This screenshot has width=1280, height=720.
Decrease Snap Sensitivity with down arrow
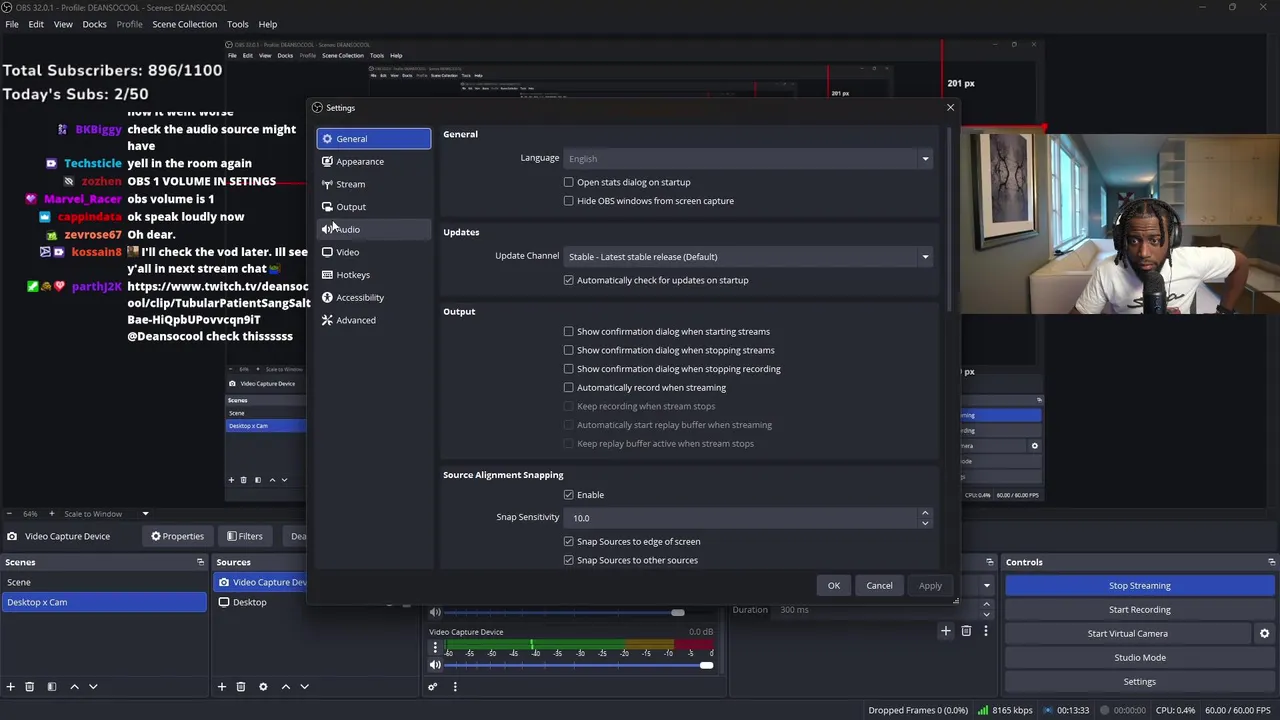tap(925, 522)
